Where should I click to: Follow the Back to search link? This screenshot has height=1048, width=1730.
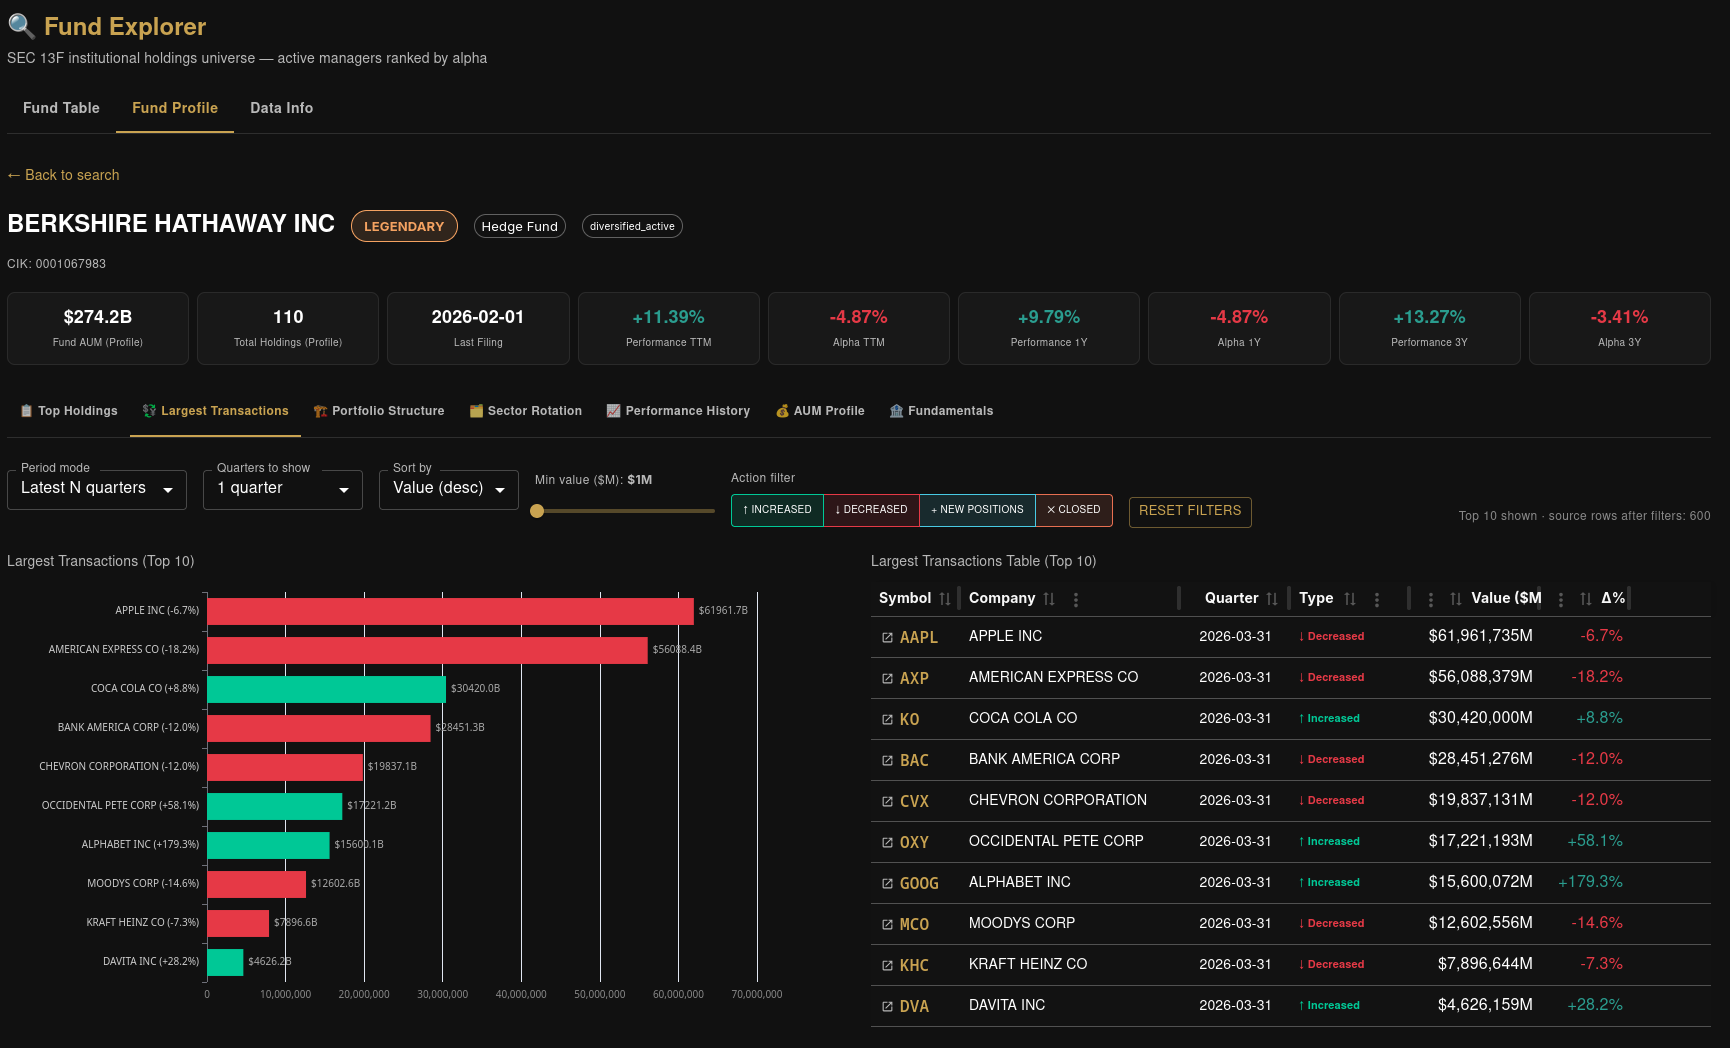pyautogui.click(x=63, y=175)
